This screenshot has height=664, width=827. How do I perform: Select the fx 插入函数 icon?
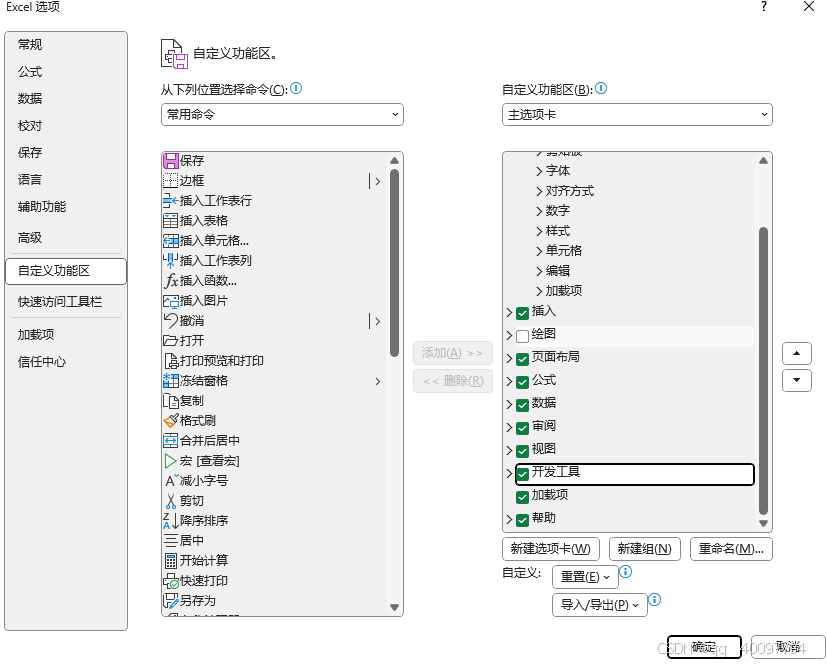pos(170,281)
